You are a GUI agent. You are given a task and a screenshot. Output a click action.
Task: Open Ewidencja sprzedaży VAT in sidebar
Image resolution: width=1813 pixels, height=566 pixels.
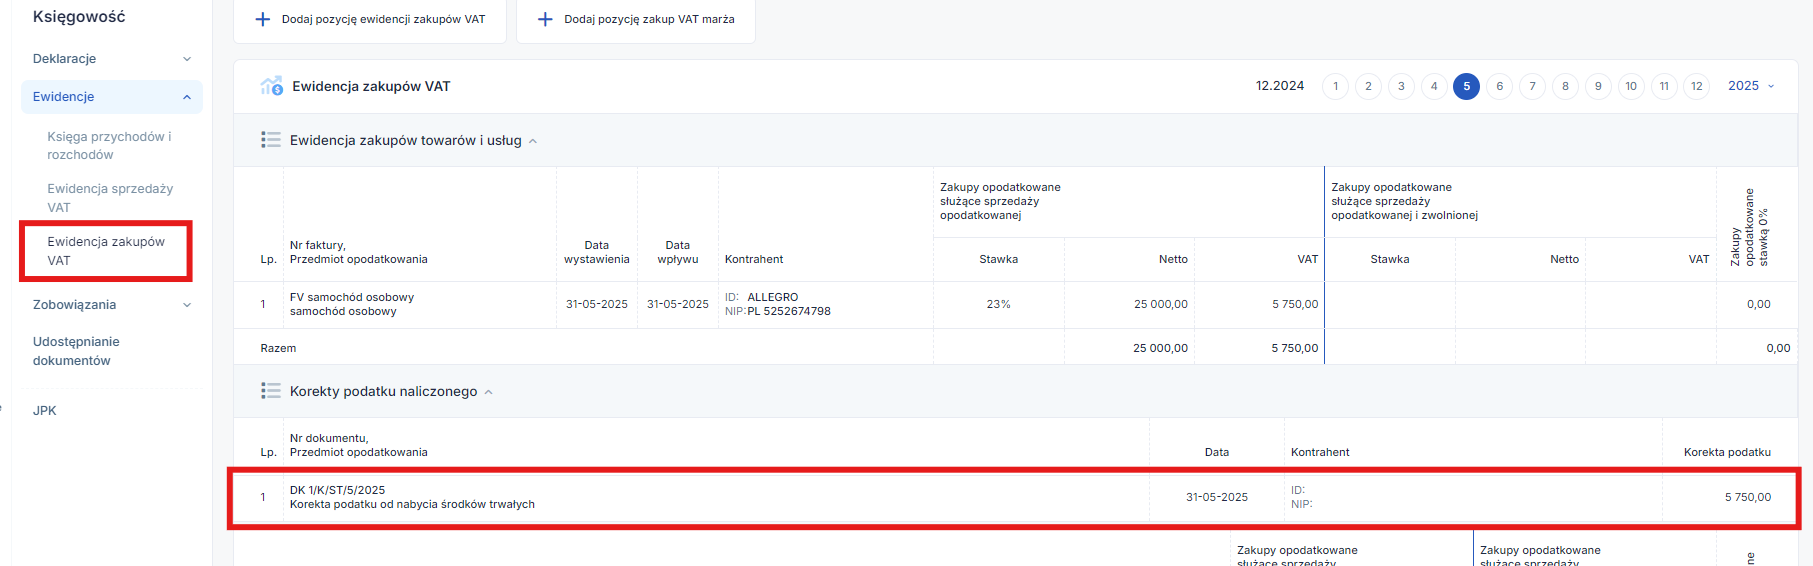click(110, 197)
